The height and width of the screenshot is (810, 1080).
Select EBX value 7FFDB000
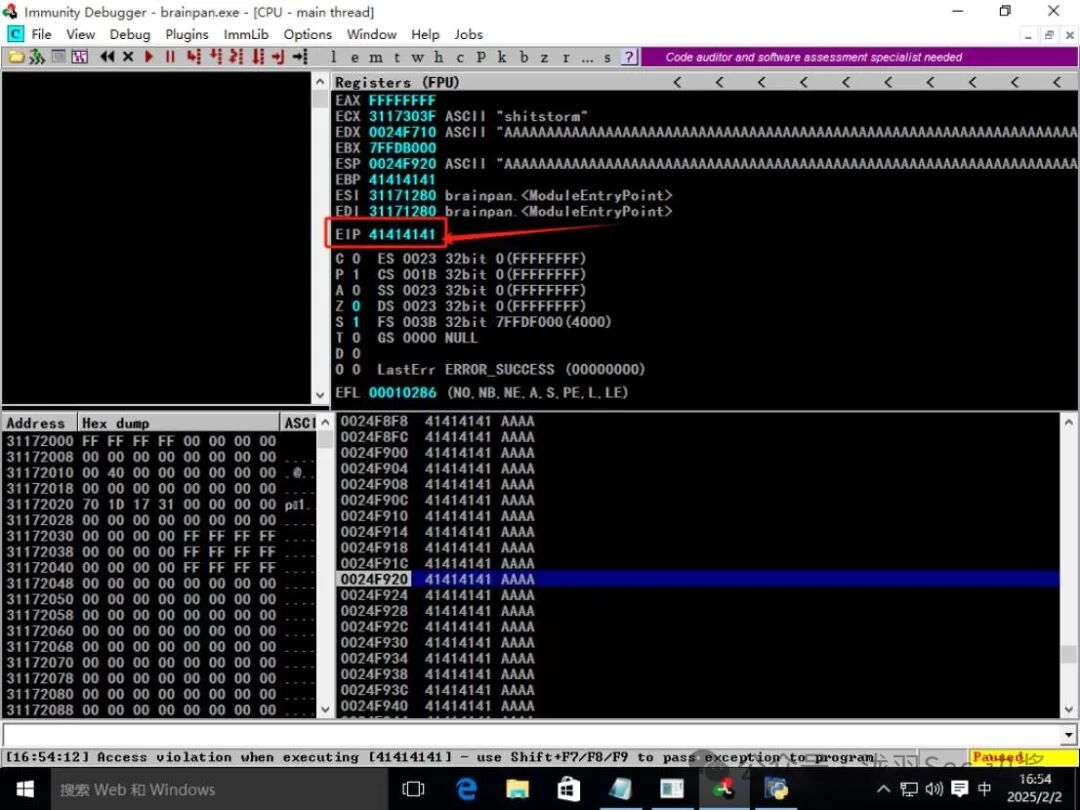coord(402,148)
